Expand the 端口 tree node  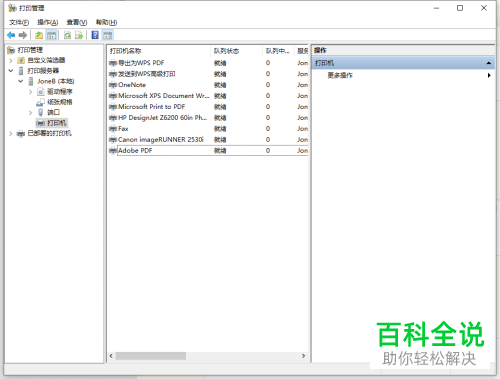point(30,112)
